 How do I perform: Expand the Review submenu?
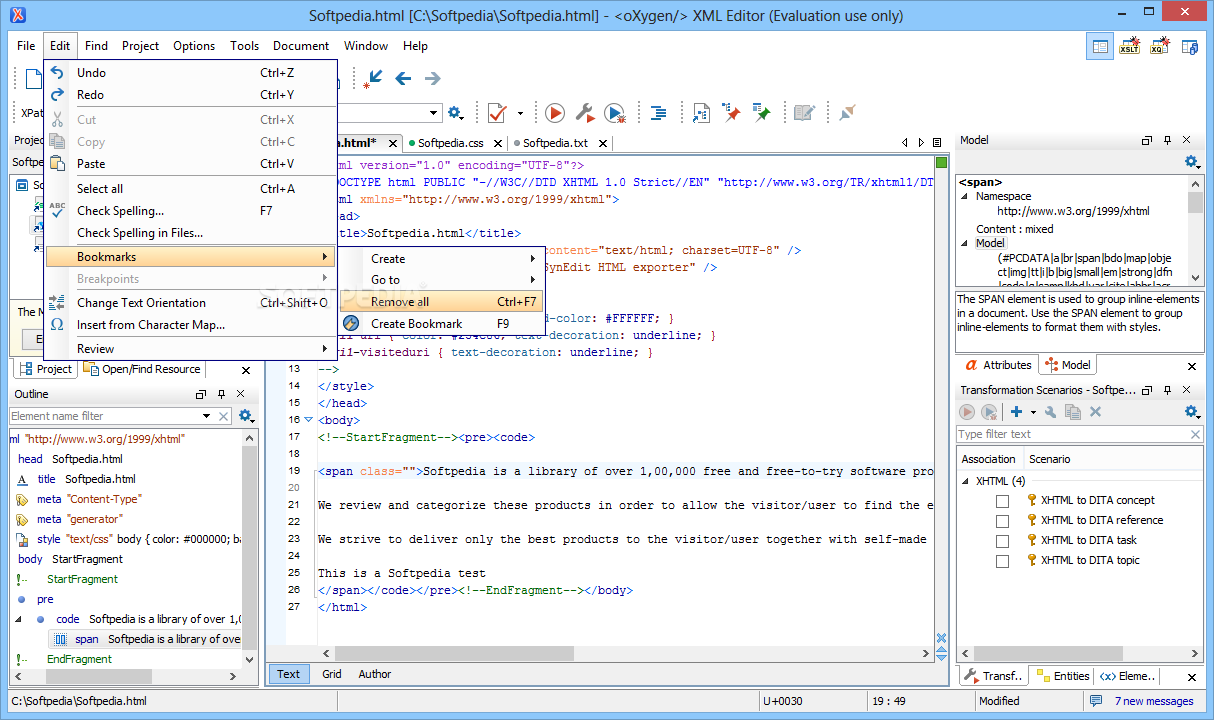click(189, 349)
